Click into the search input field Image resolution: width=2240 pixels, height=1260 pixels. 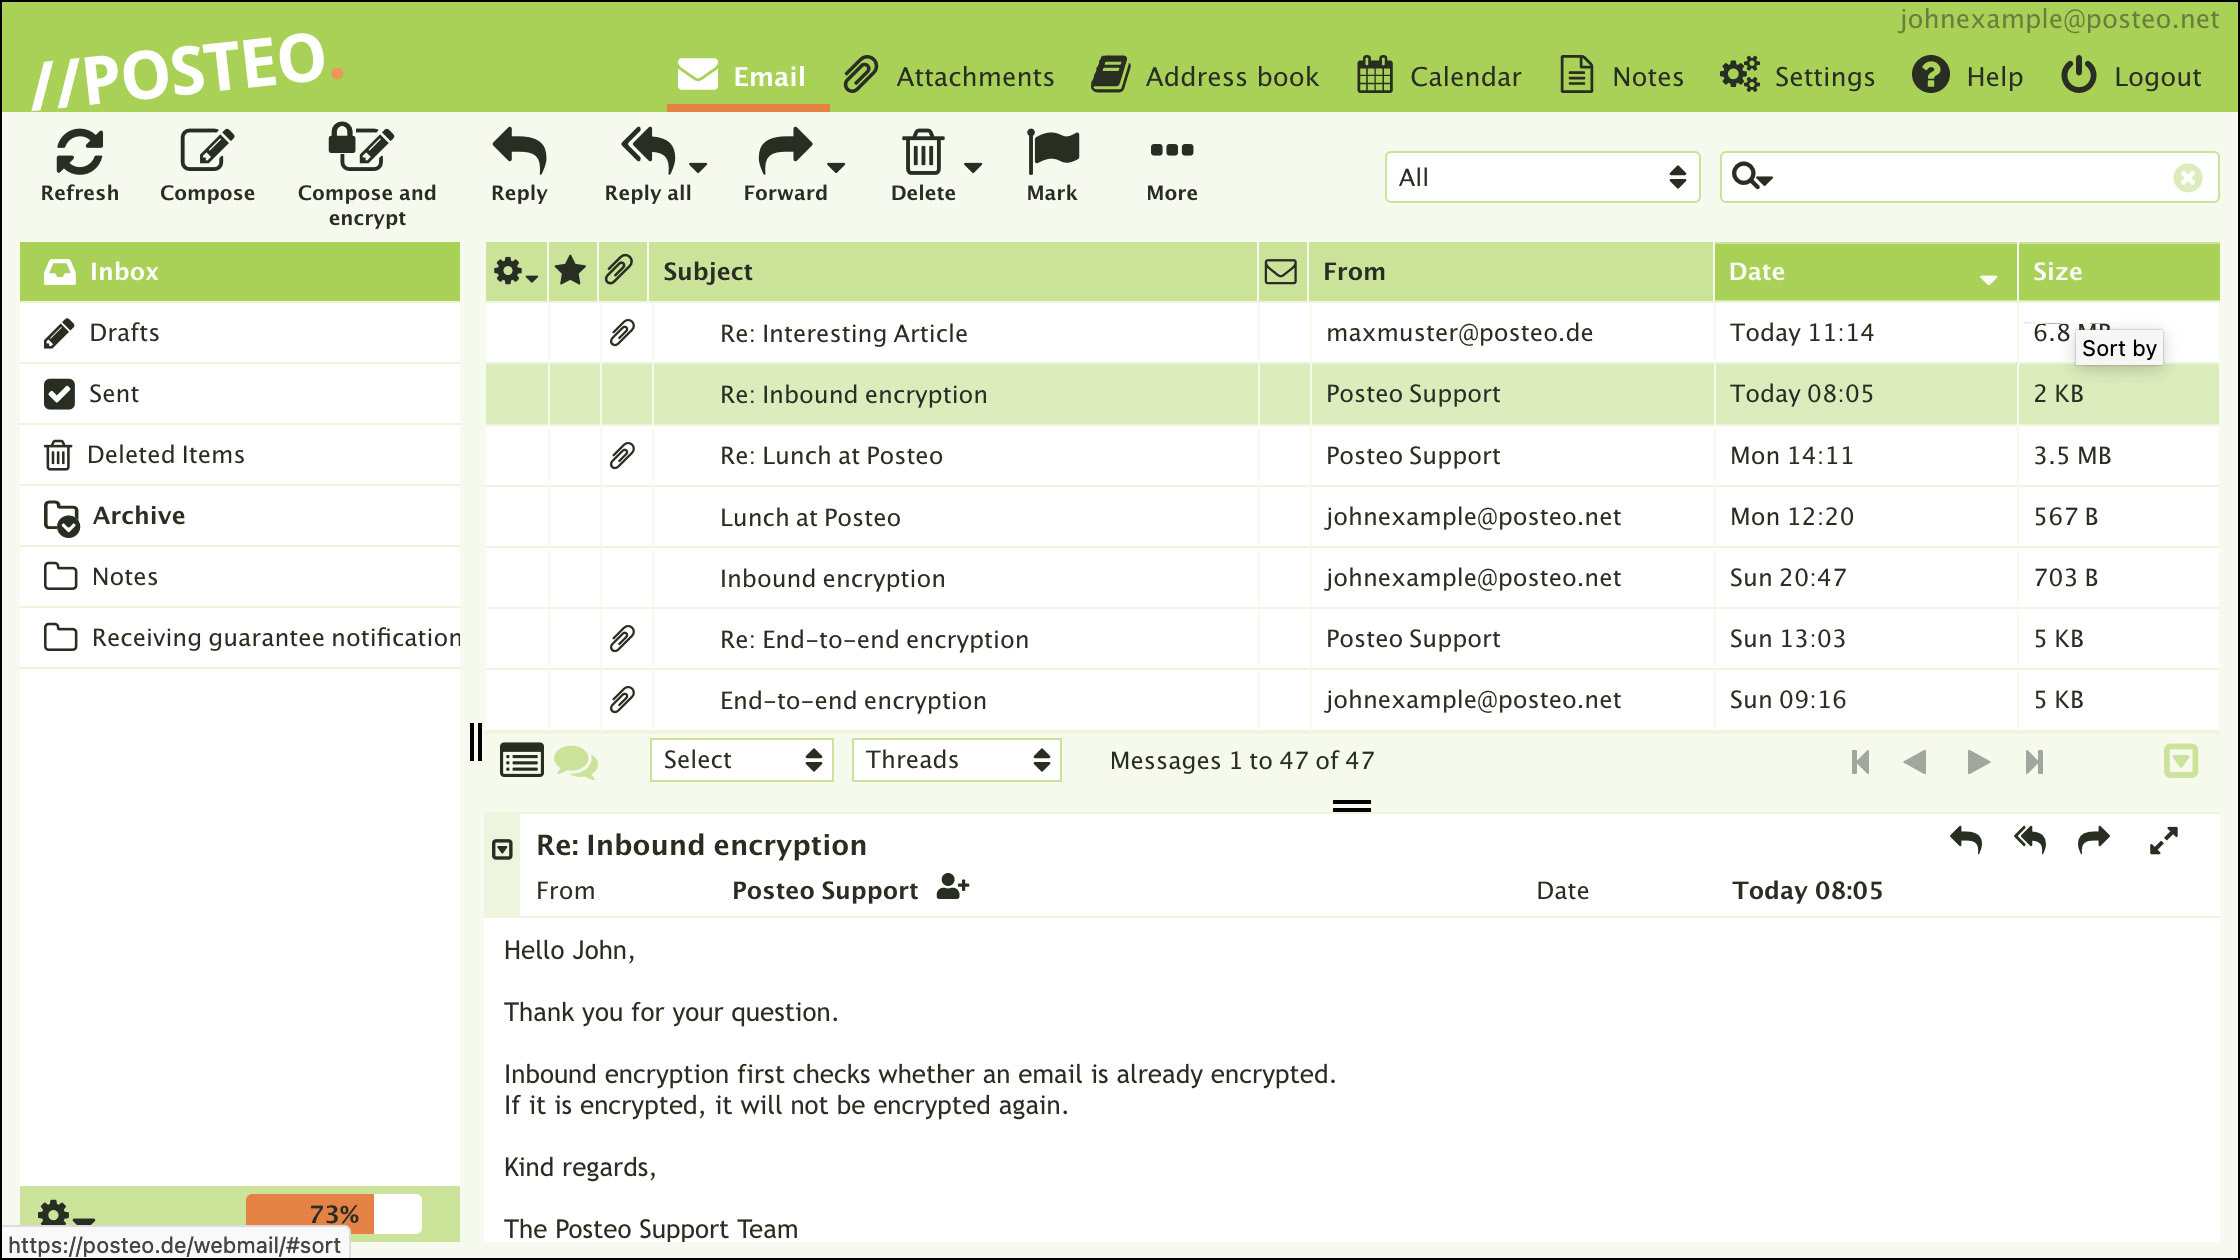coord(1970,177)
